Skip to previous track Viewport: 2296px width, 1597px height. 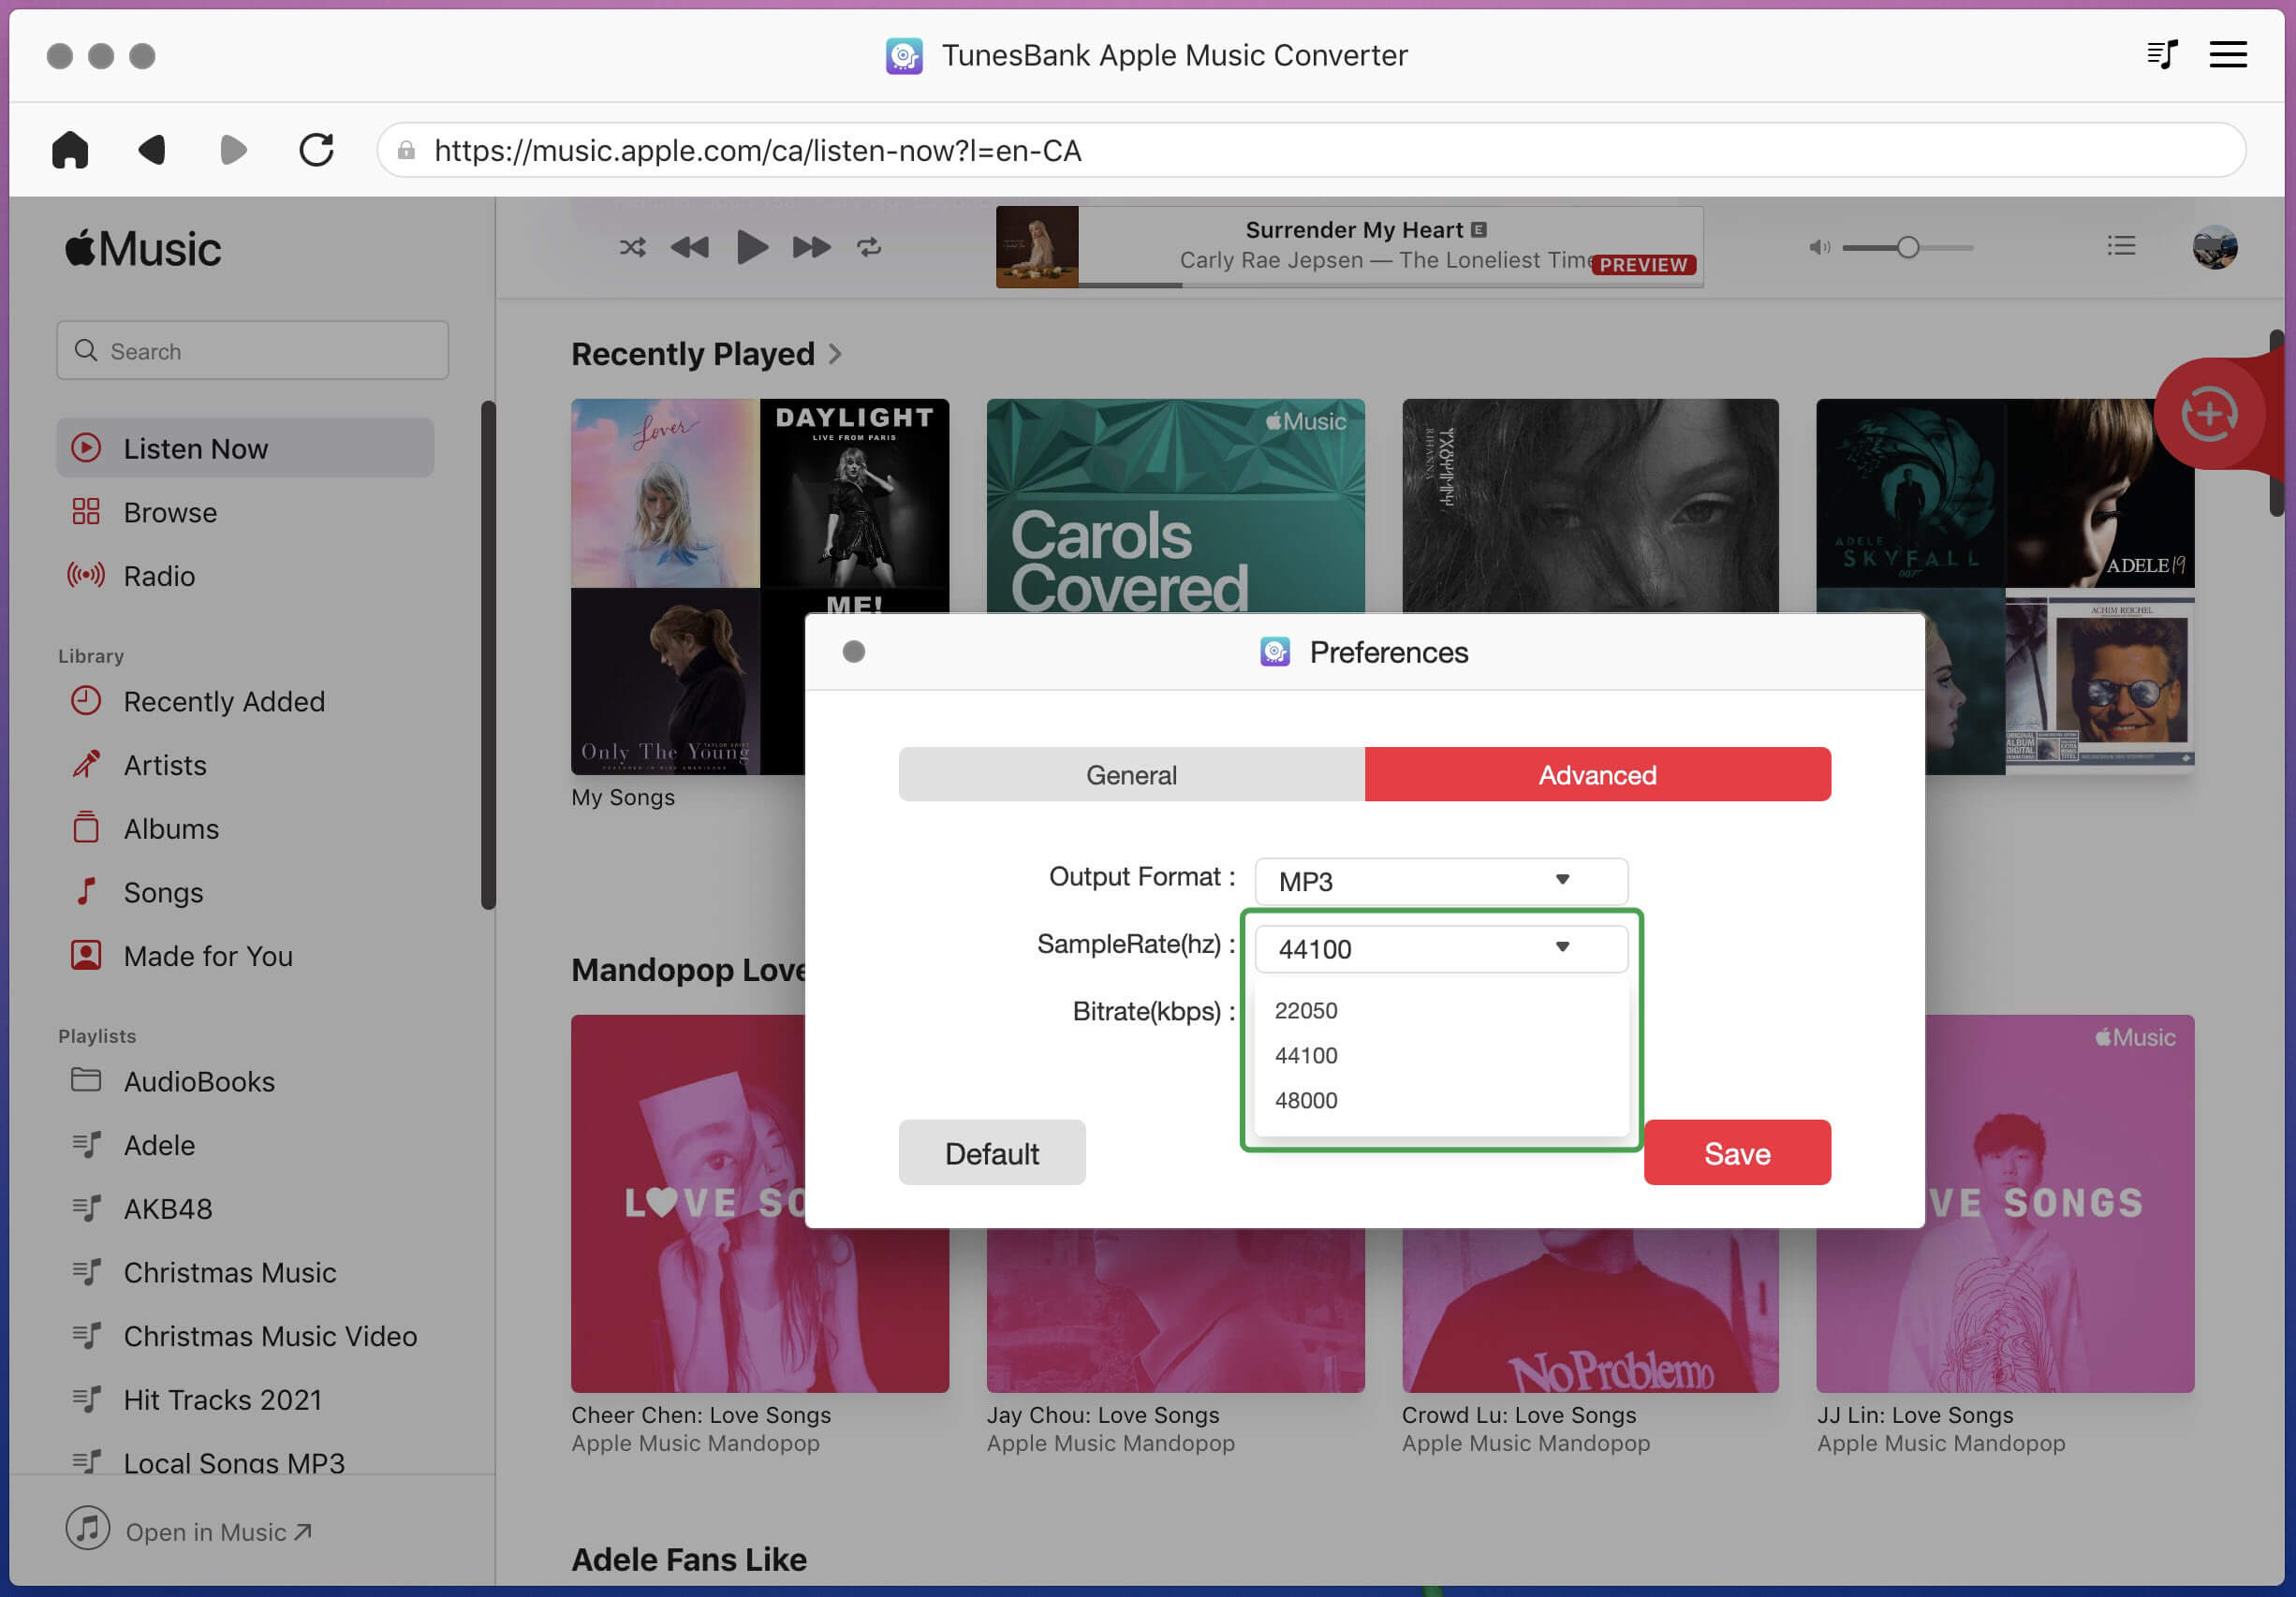(689, 247)
